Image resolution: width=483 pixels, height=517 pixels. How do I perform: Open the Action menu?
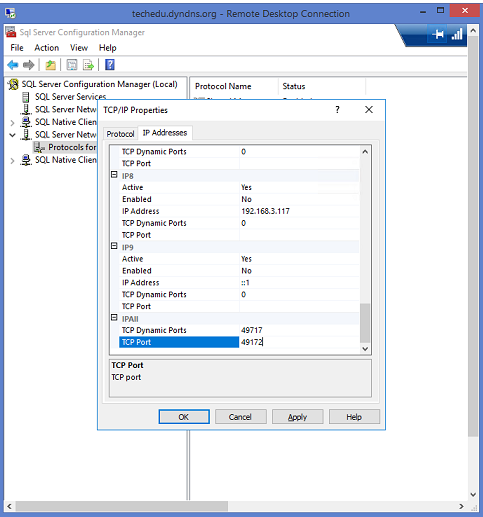pos(47,48)
